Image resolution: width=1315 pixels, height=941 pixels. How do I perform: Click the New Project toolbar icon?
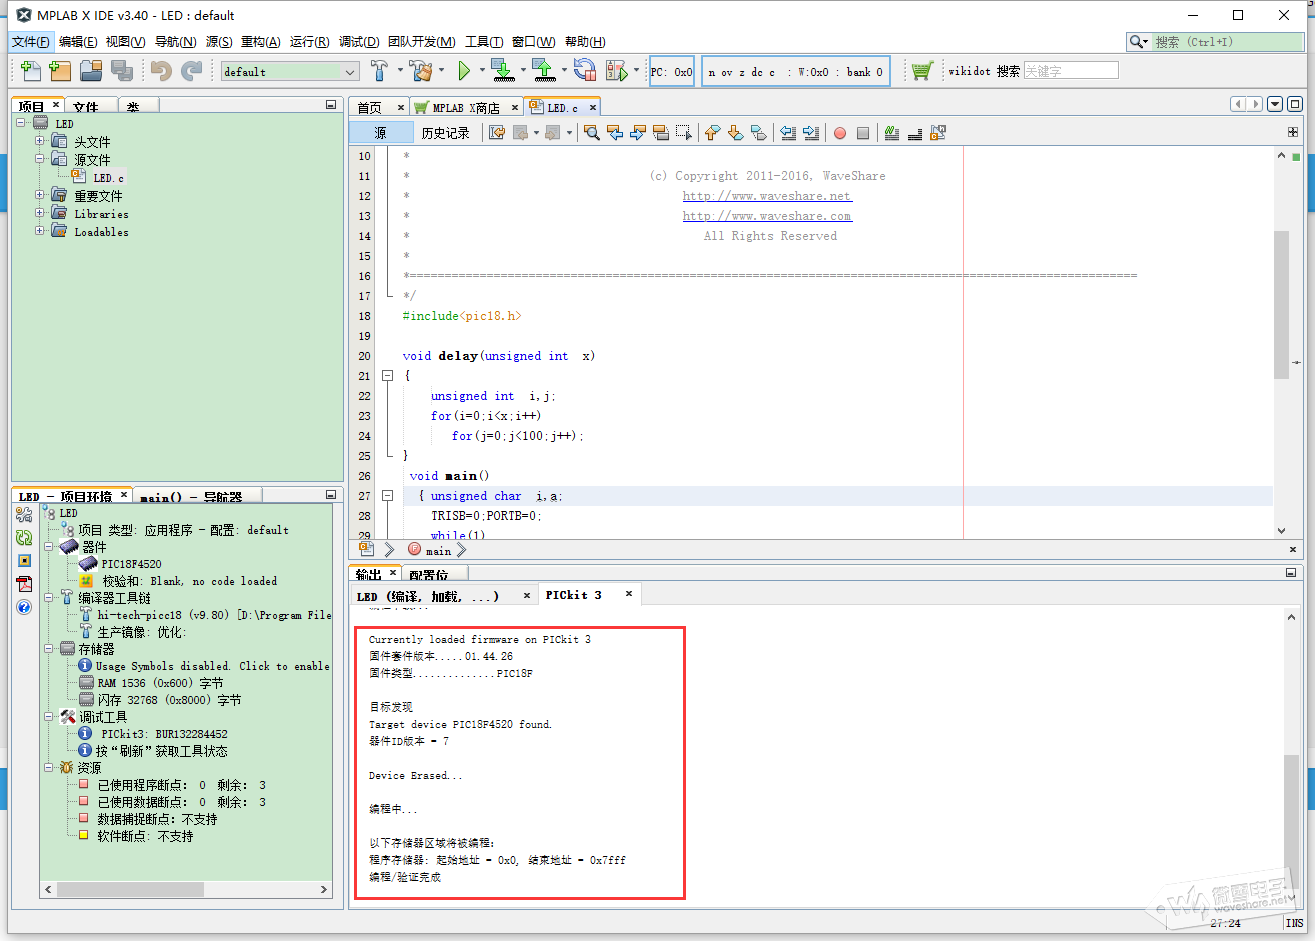coord(61,71)
